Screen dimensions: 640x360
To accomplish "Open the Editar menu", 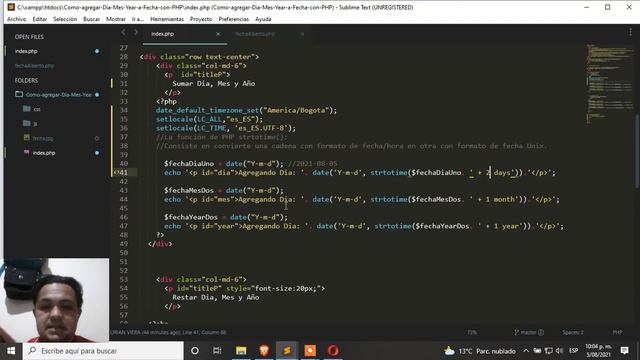I will tap(40, 19).
